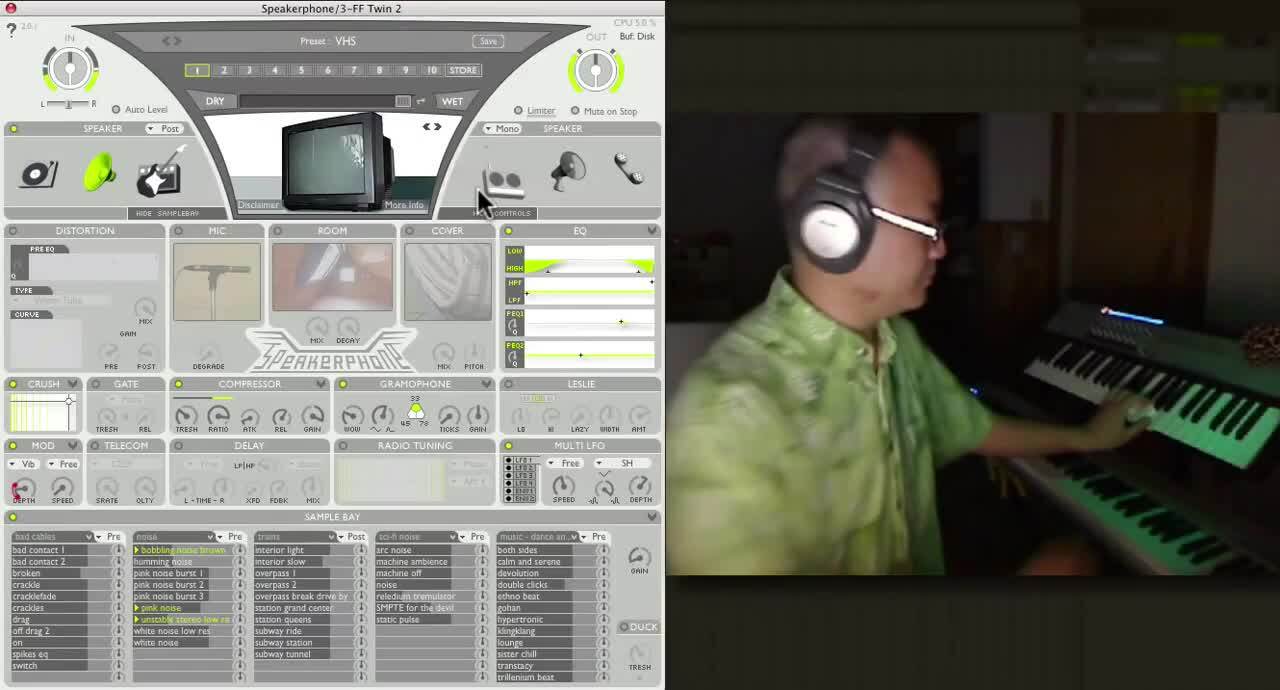
Task: Select the megaphone speaker icon
Action: point(569,170)
